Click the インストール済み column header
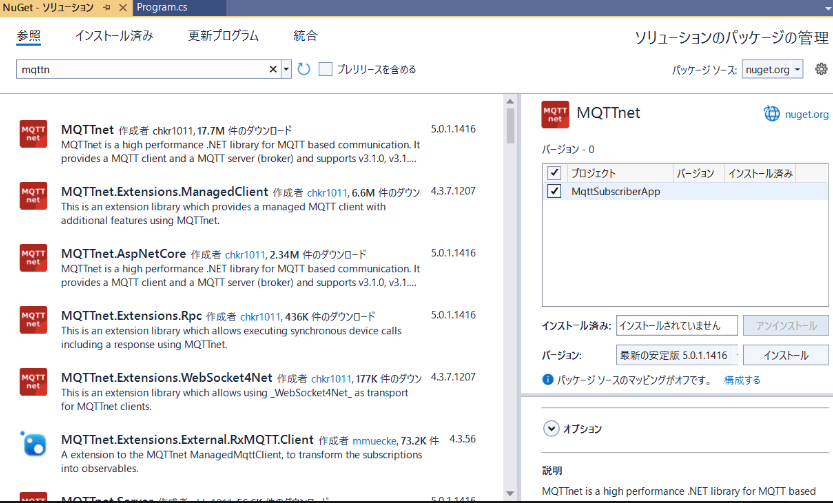Image resolution: width=833 pixels, height=503 pixels. click(x=760, y=173)
